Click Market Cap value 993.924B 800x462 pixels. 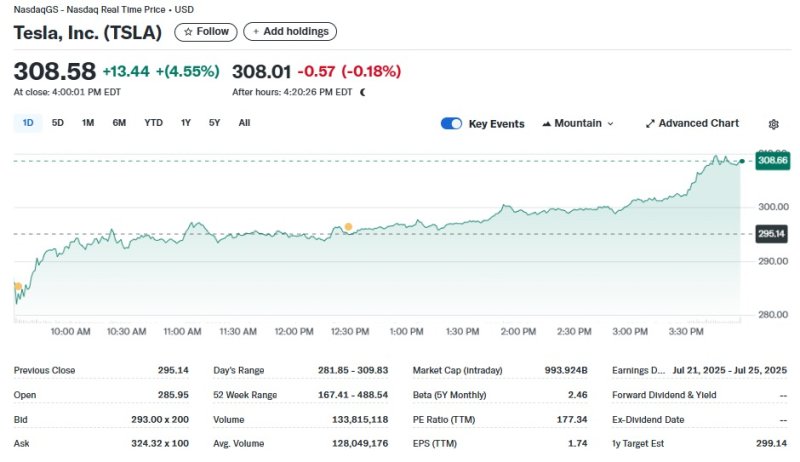(566, 370)
